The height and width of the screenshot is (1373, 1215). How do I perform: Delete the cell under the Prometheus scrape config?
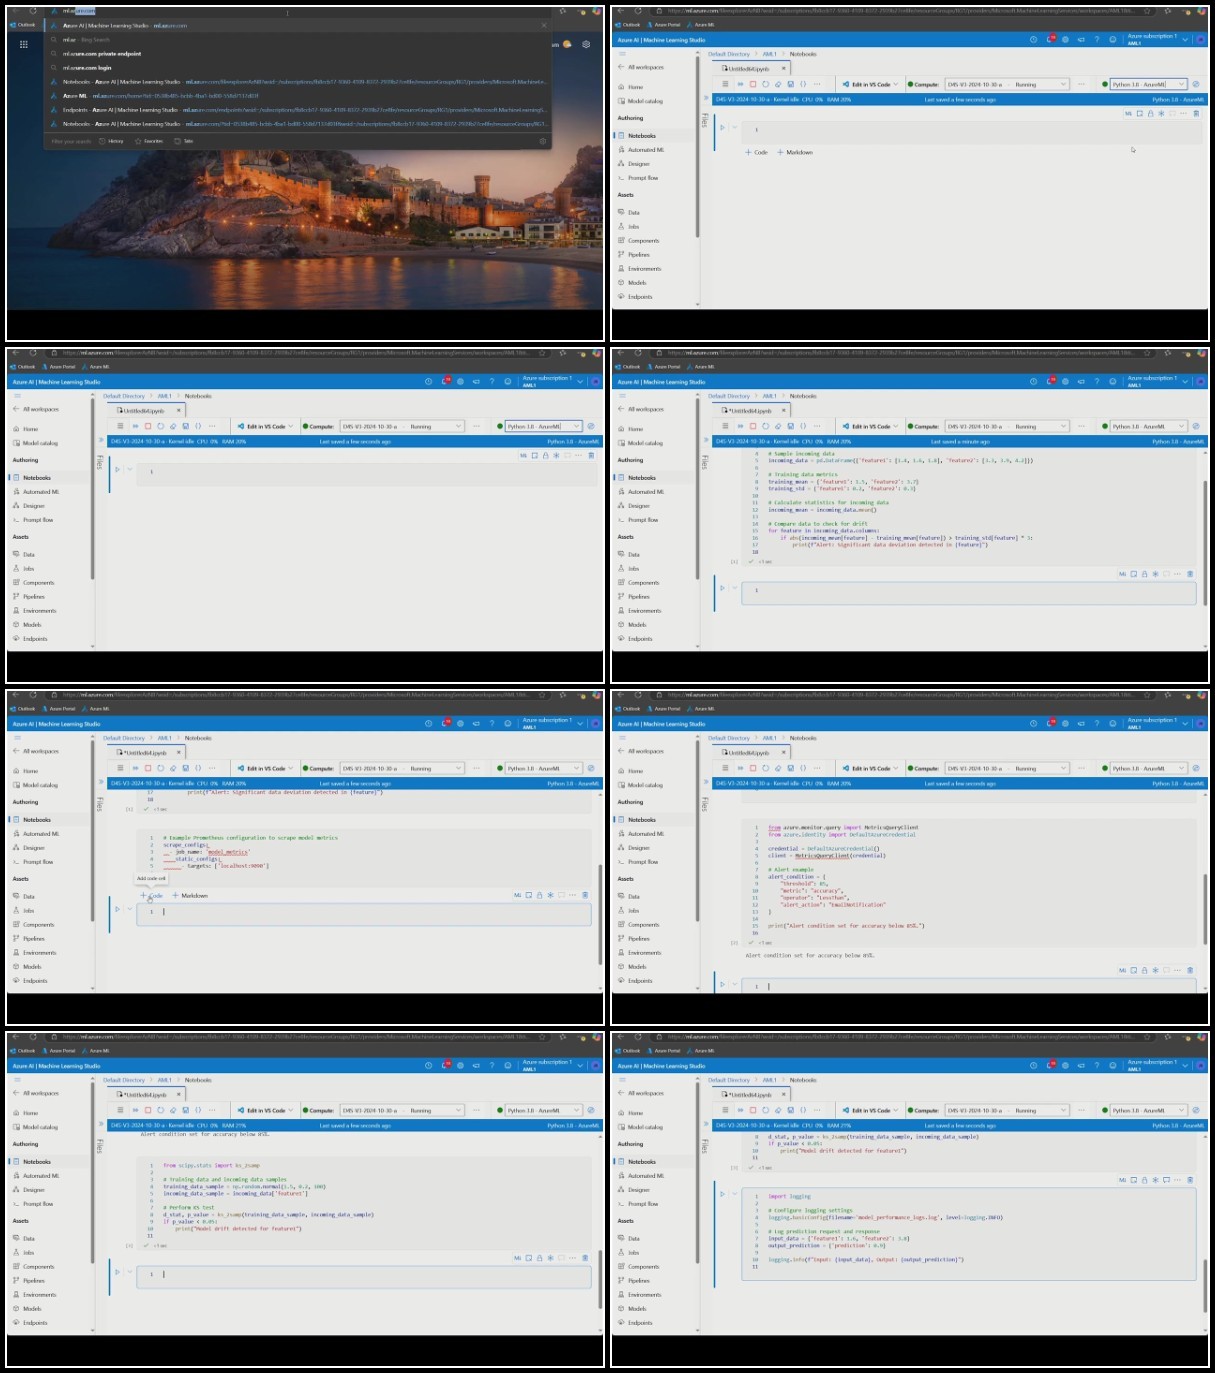pos(585,895)
